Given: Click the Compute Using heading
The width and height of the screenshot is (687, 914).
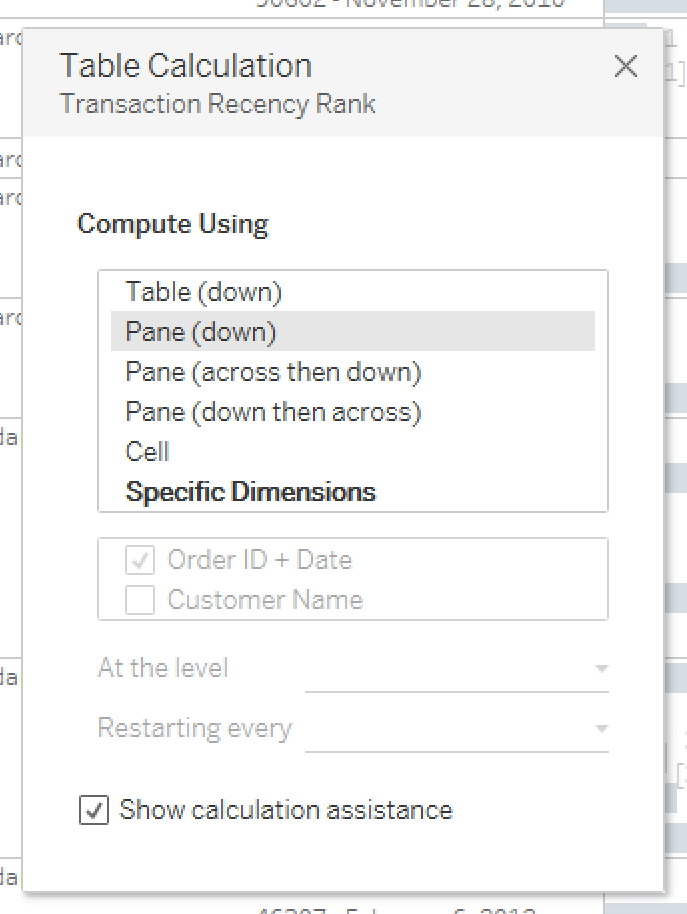Looking at the screenshot, I should pos(173,224).
